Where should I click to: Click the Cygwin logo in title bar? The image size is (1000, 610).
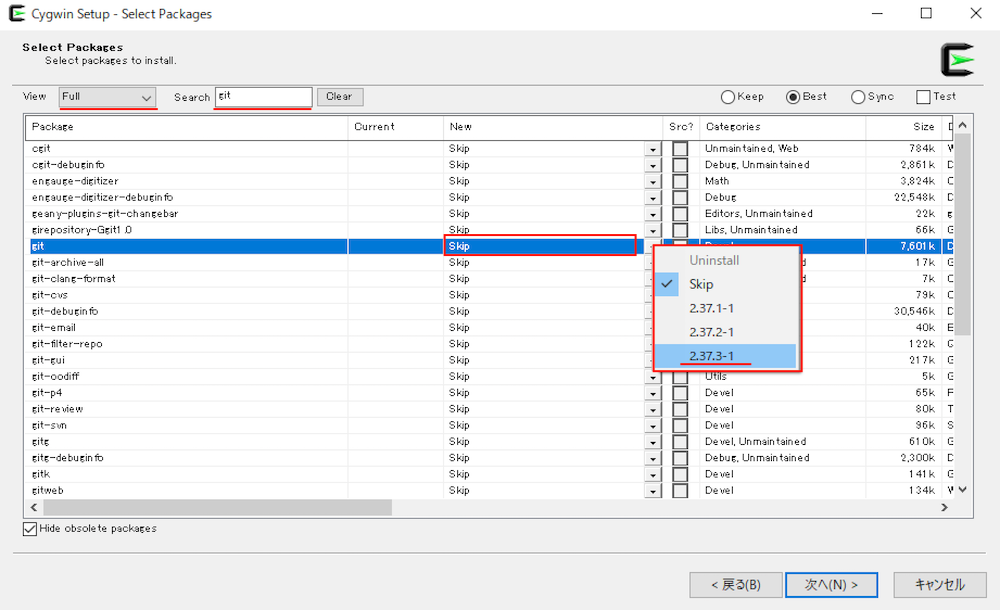click(17, 13)
